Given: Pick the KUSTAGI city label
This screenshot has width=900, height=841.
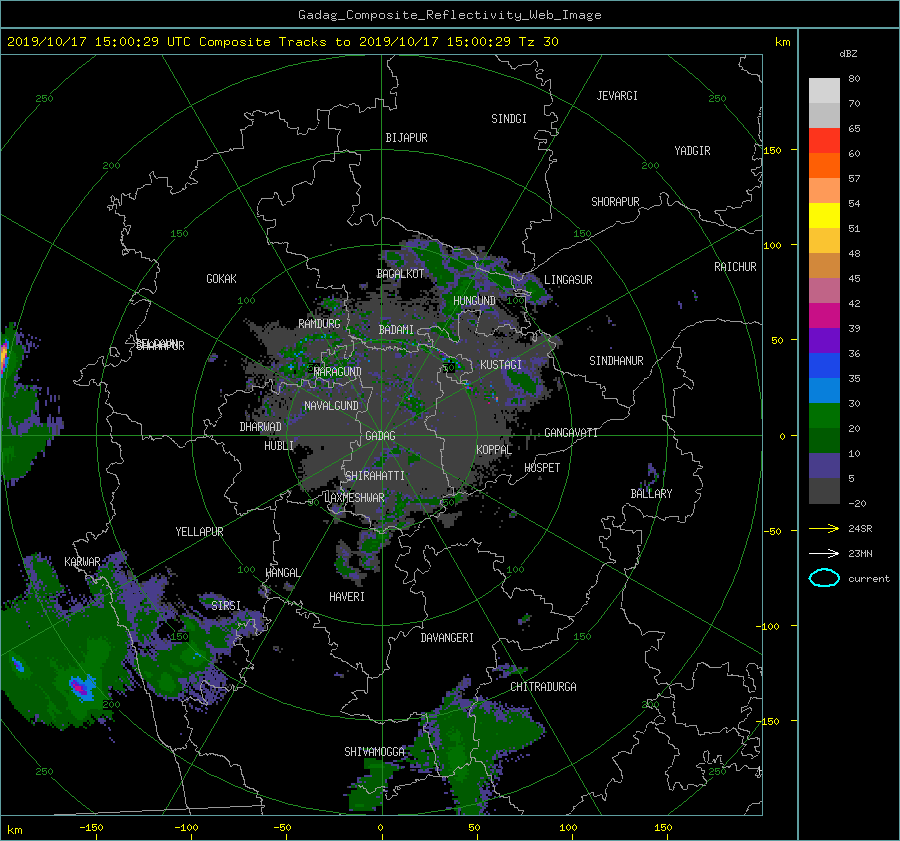Looking at the screenshot, I should [x=501, y=365].
